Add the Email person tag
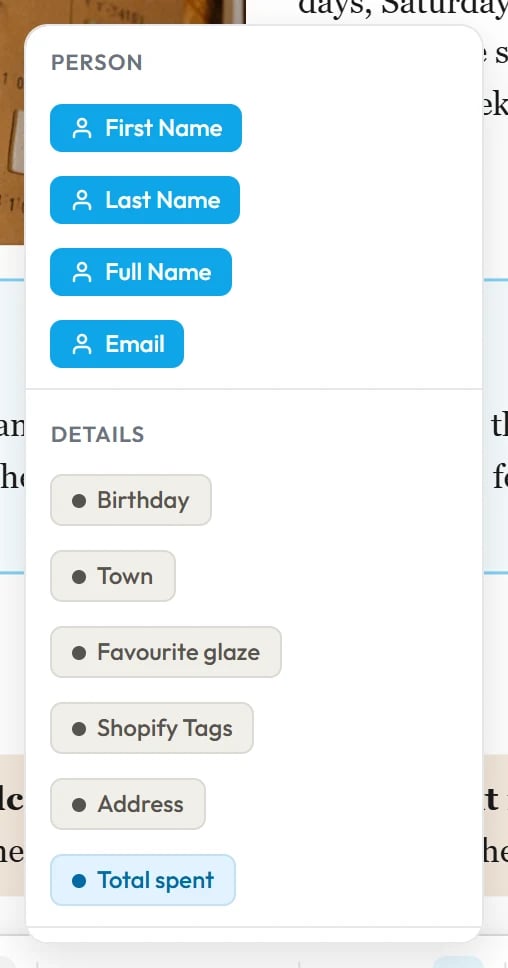This screenshot has height=968, width=508. point(117,344)
